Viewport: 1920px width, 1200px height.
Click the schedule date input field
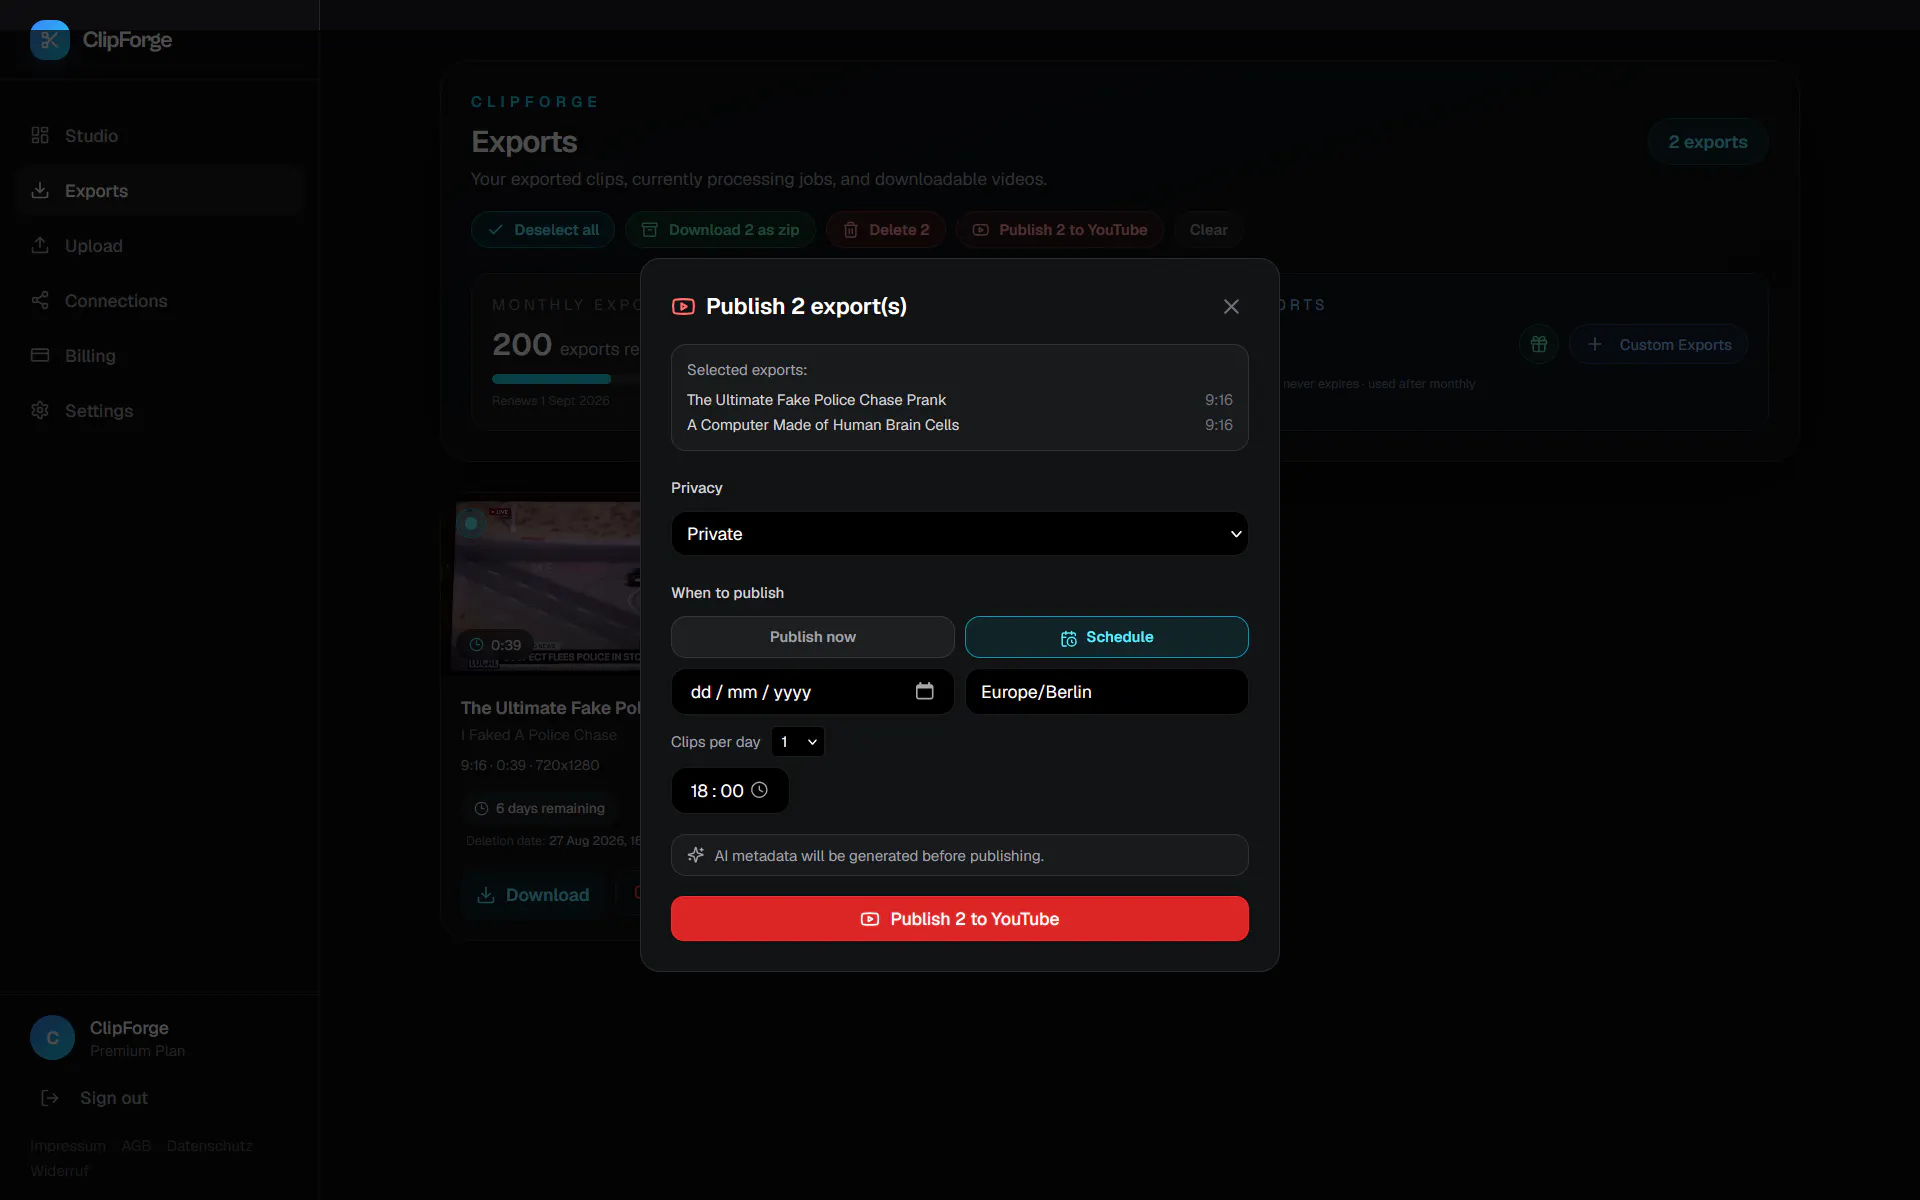tap(812, 692)
